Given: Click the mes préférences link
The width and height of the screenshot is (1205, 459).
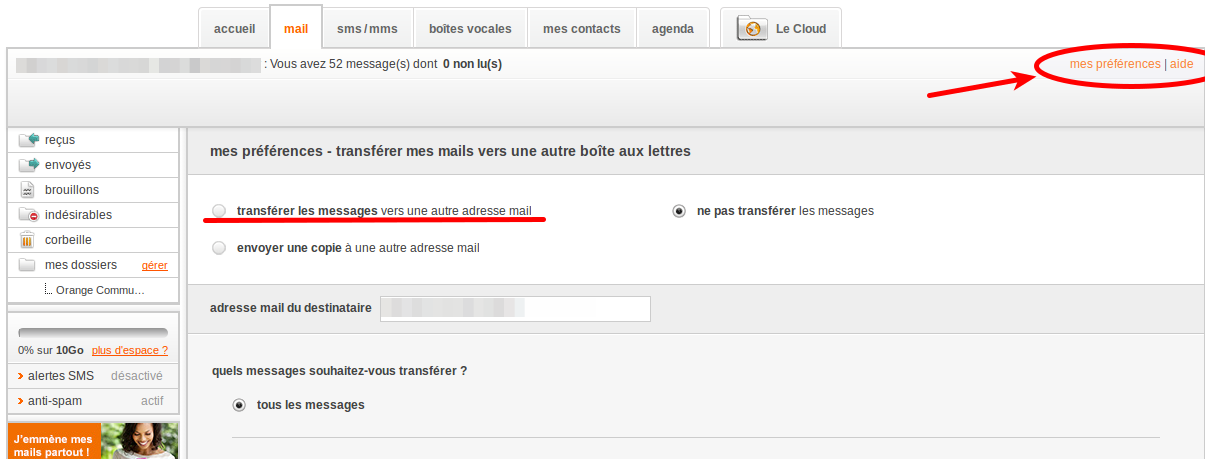Looking at the screenshot, I should click(x=1114, y=64).
